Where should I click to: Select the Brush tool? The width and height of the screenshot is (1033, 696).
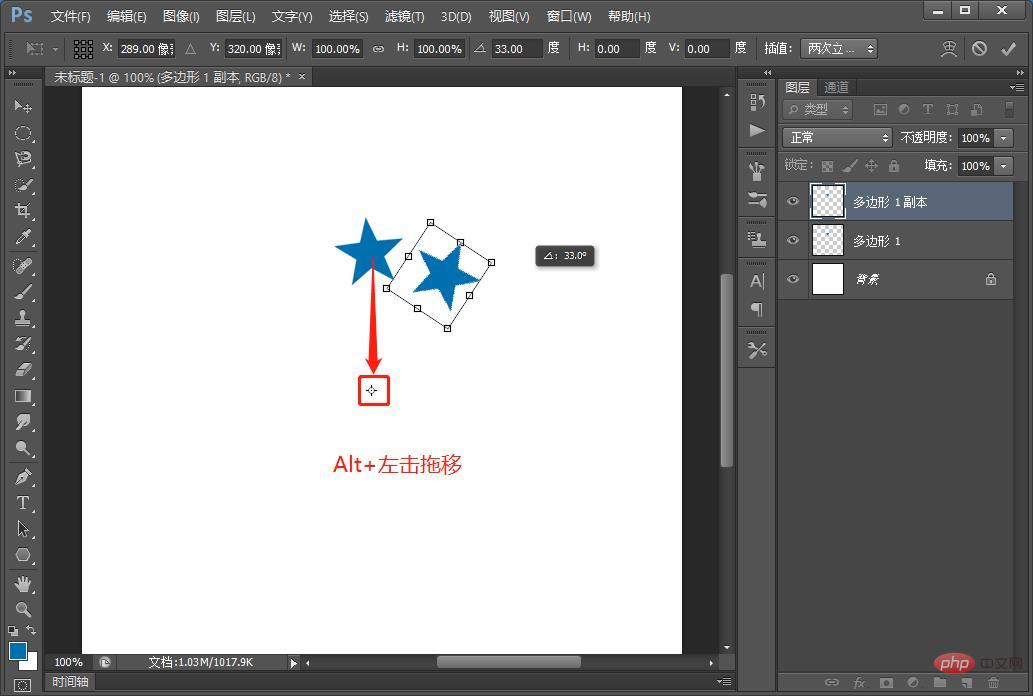coord(23,292)
